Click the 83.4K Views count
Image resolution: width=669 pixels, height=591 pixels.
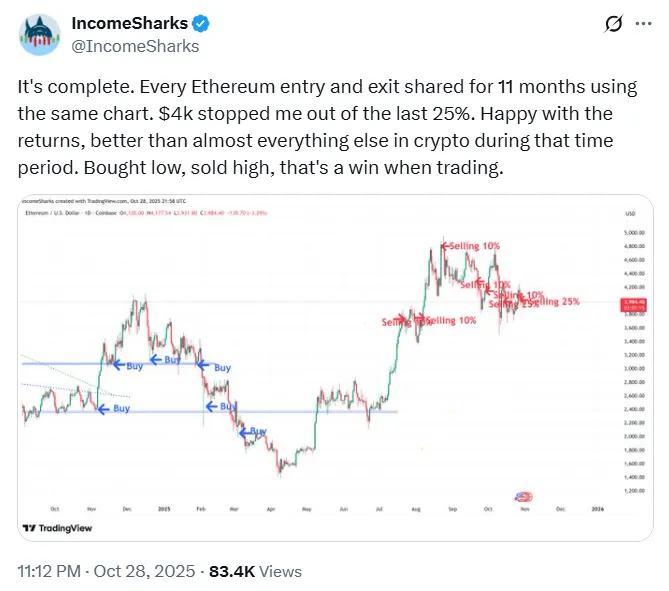click(254, 571)
